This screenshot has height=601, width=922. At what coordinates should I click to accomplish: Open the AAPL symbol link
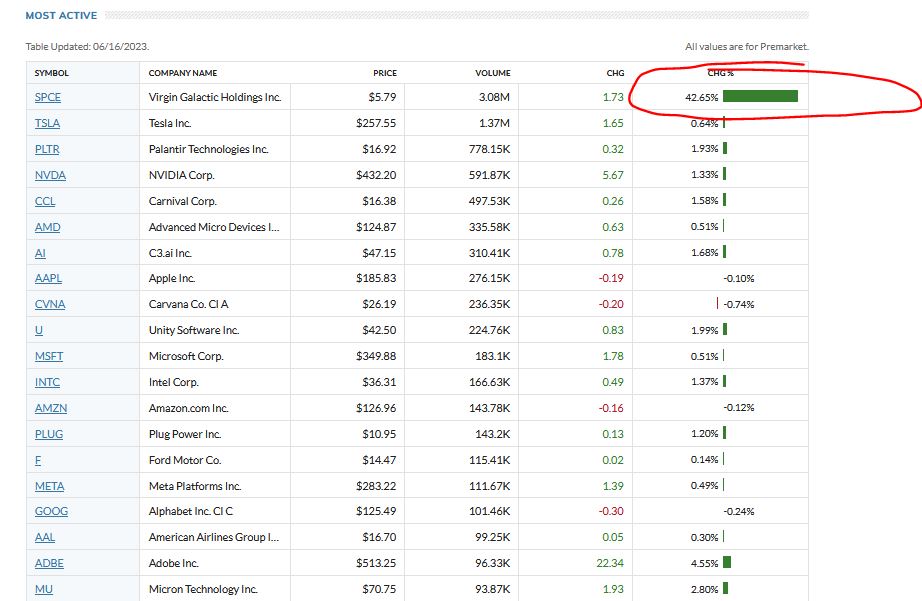tap(48, 278)
